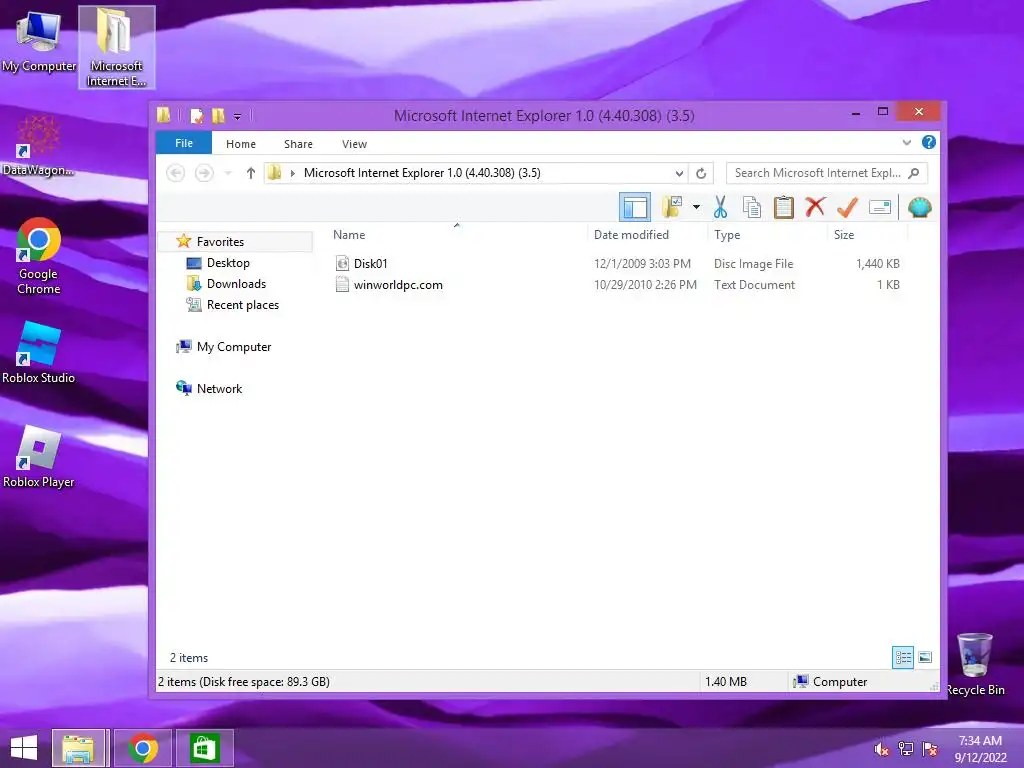
Task: Select Google Chrome desktop shortcut
Action: [x=39, y=256]
